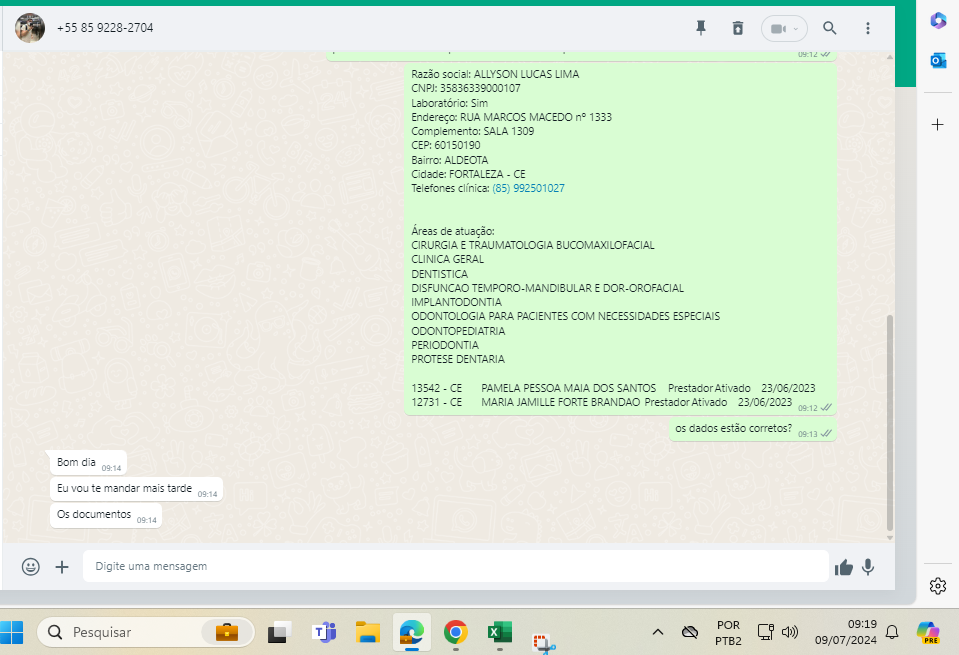Click the ODONTOPEDIATRIA line
This screenshot has height=655, width=959.
click(458, 331)
